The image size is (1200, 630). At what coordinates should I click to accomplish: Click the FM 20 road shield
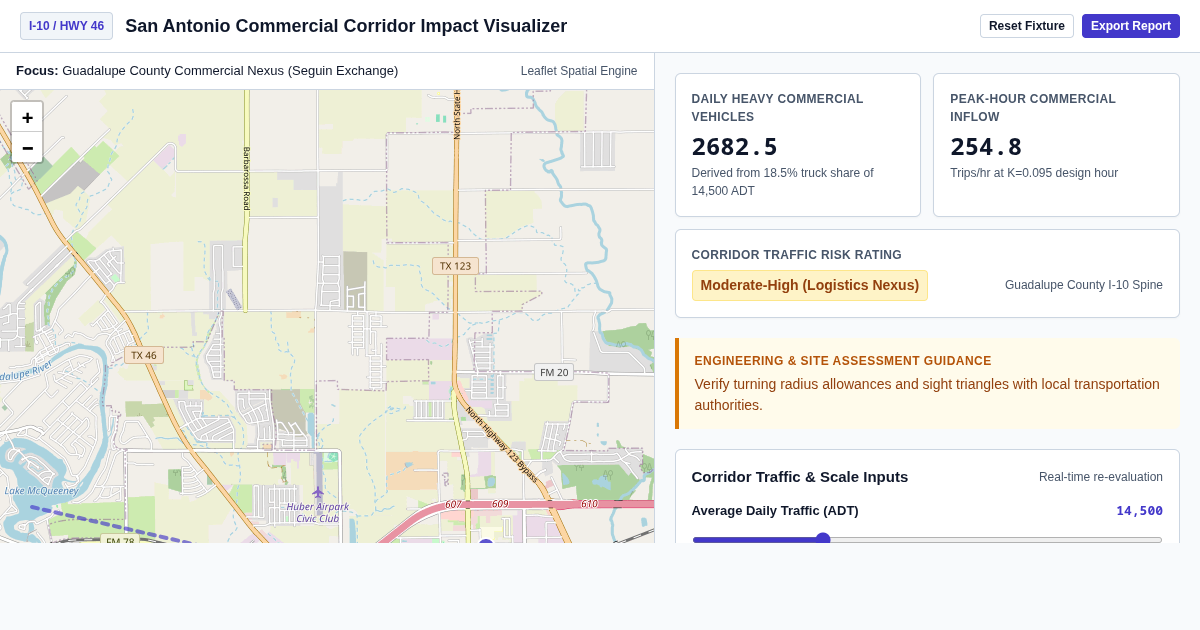click(554, 372)
